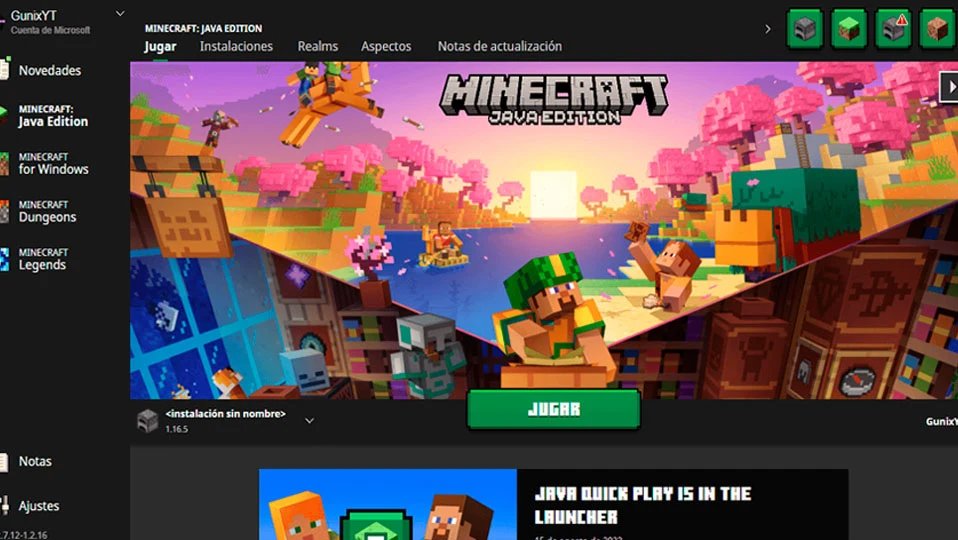Open the Notas de actualización tab
Screen dimensions: 958x540
tap(500, 46)
